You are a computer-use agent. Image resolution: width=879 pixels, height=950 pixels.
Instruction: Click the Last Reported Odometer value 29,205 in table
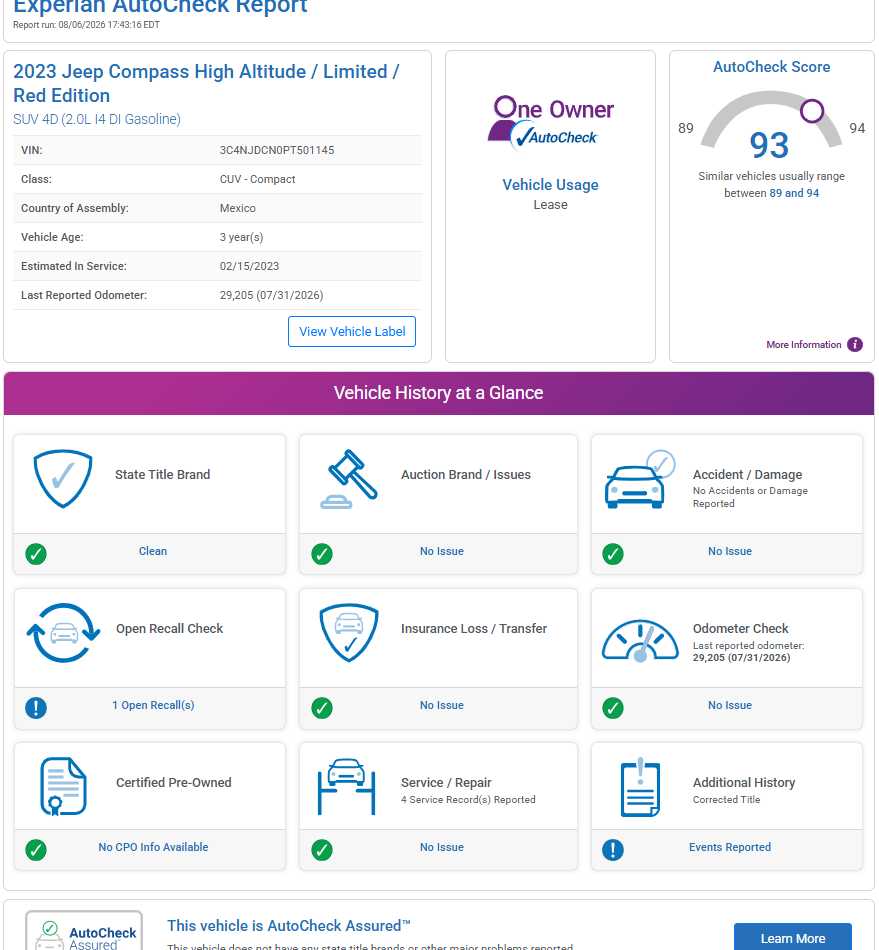(x=271, y=295)
